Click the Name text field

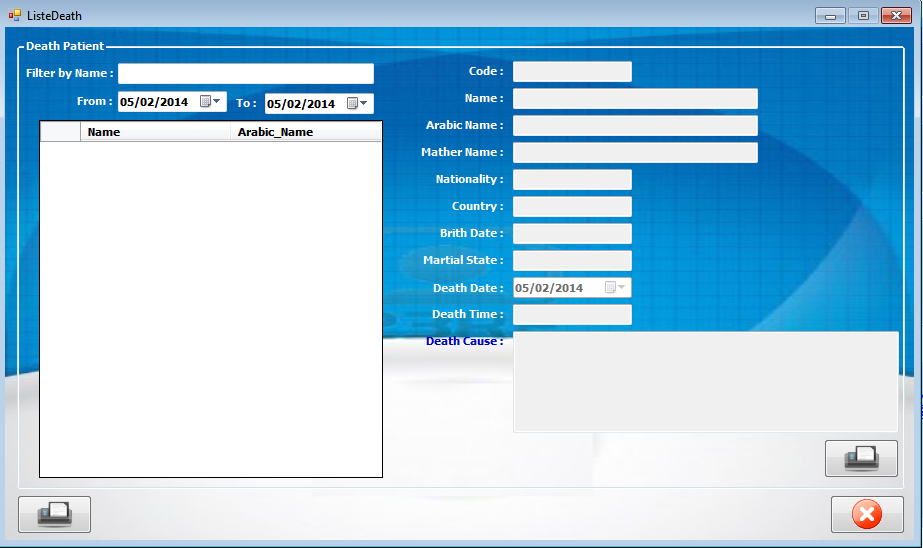(x=635, y=99)
